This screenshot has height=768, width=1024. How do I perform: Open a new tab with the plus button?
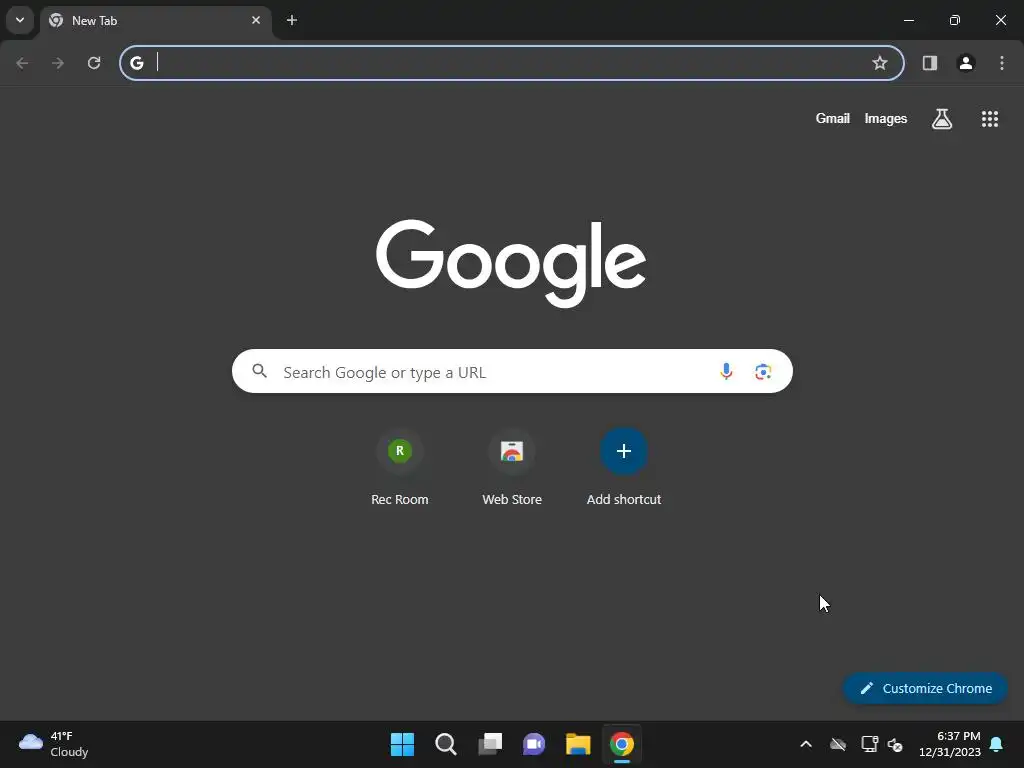(x=292, y=20)
